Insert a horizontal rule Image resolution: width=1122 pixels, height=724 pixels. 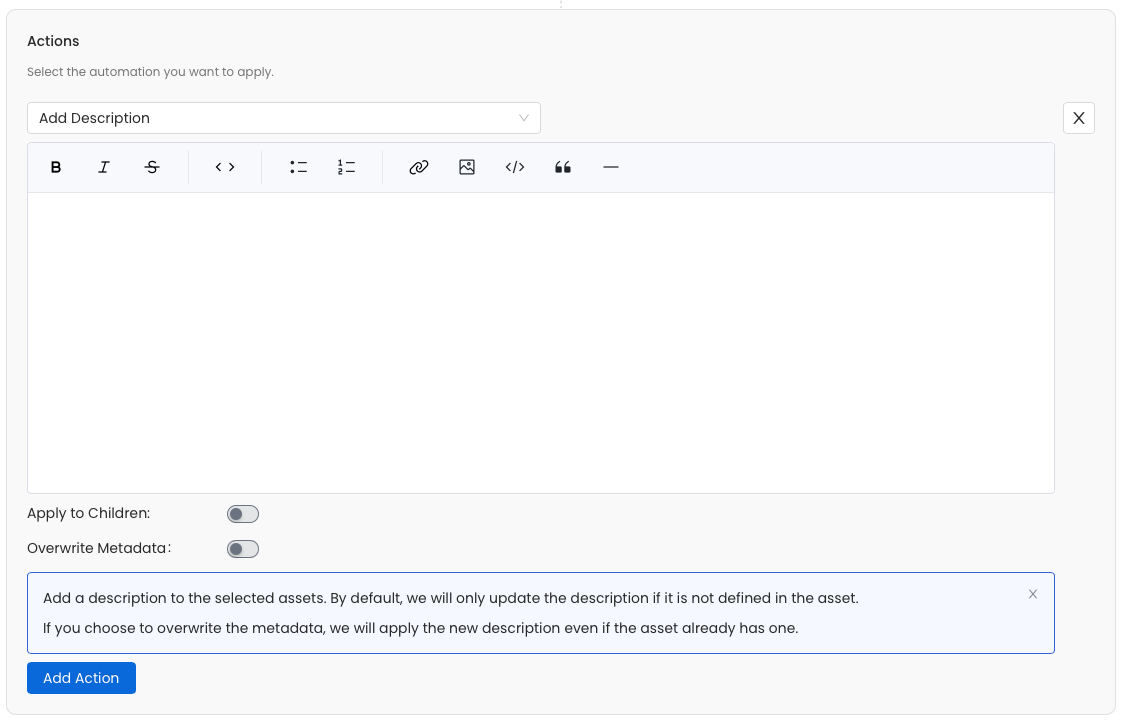610,166
